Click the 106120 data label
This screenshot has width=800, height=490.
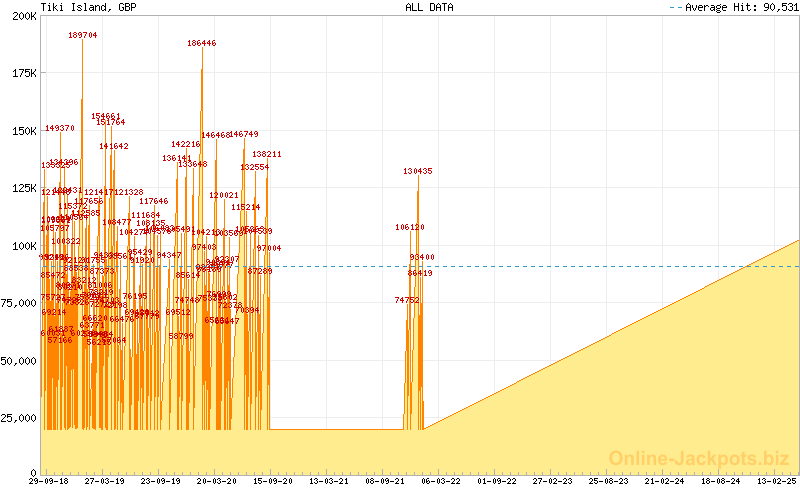410,228
